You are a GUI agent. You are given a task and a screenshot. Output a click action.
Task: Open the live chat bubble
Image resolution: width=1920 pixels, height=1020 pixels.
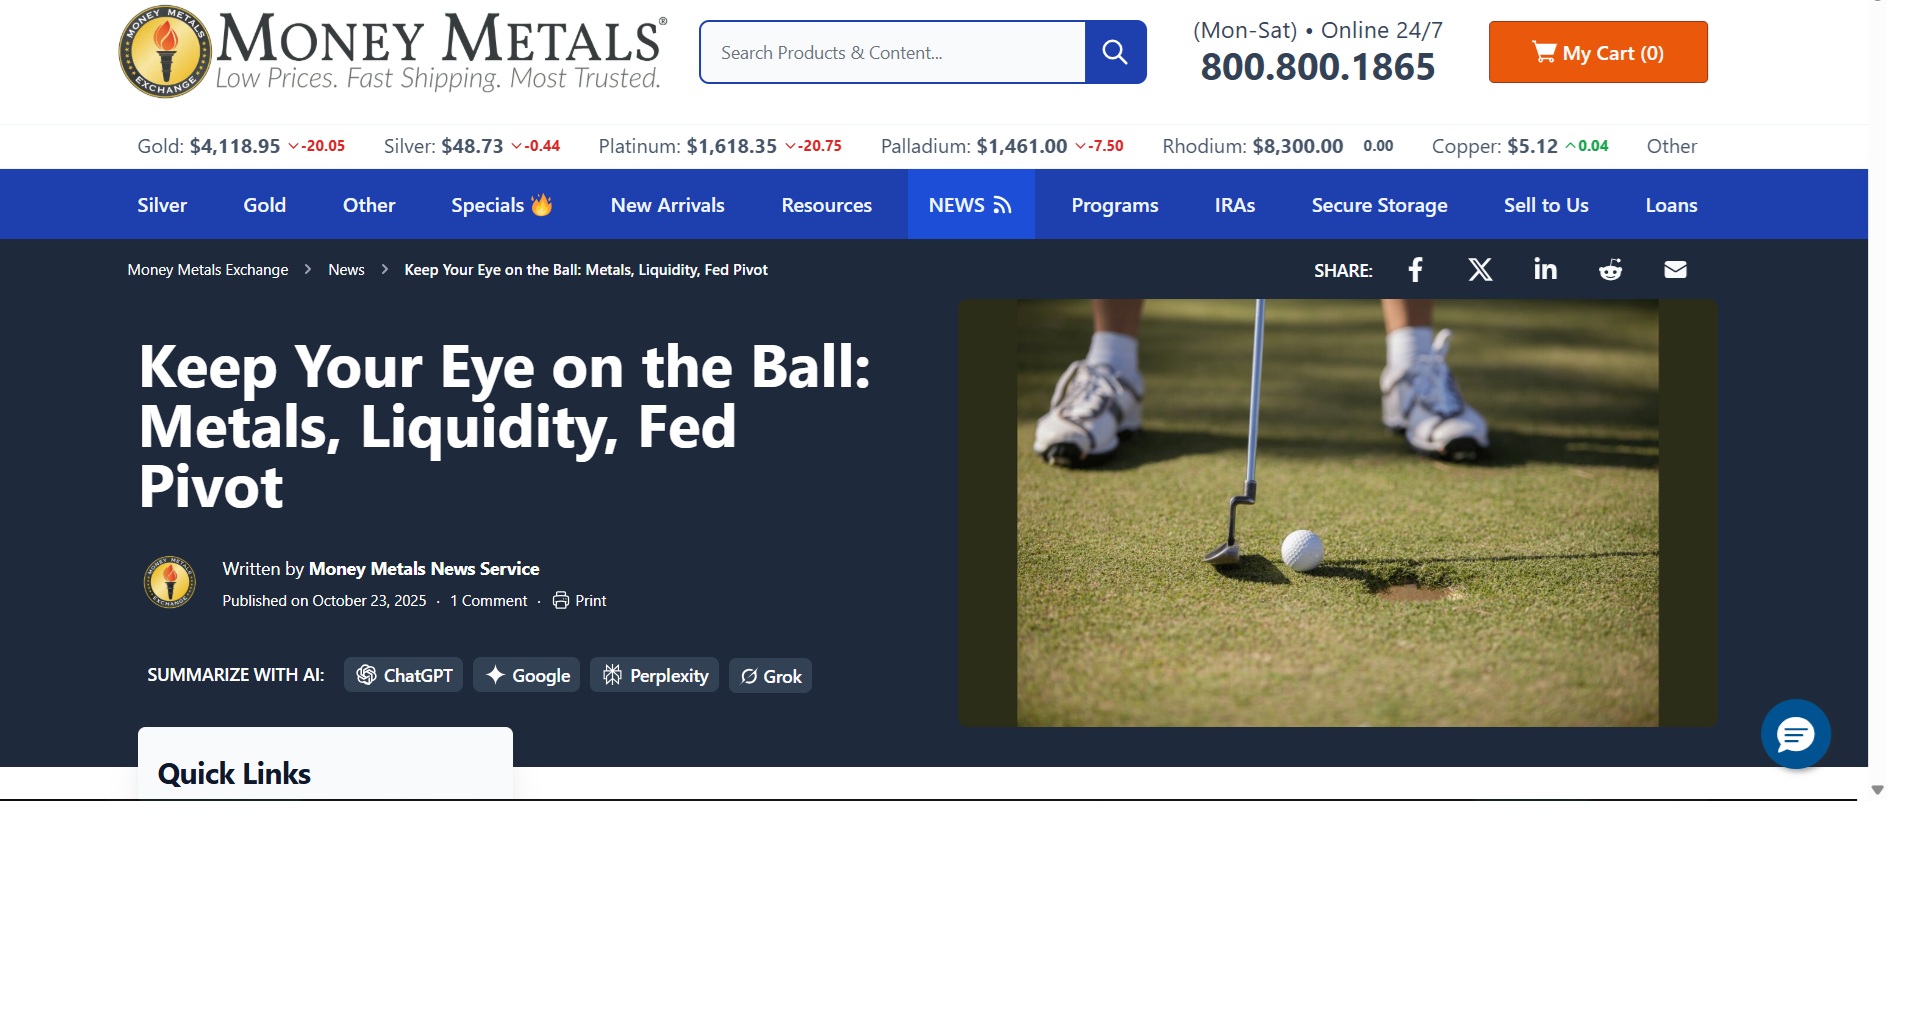click(1795, 735)
